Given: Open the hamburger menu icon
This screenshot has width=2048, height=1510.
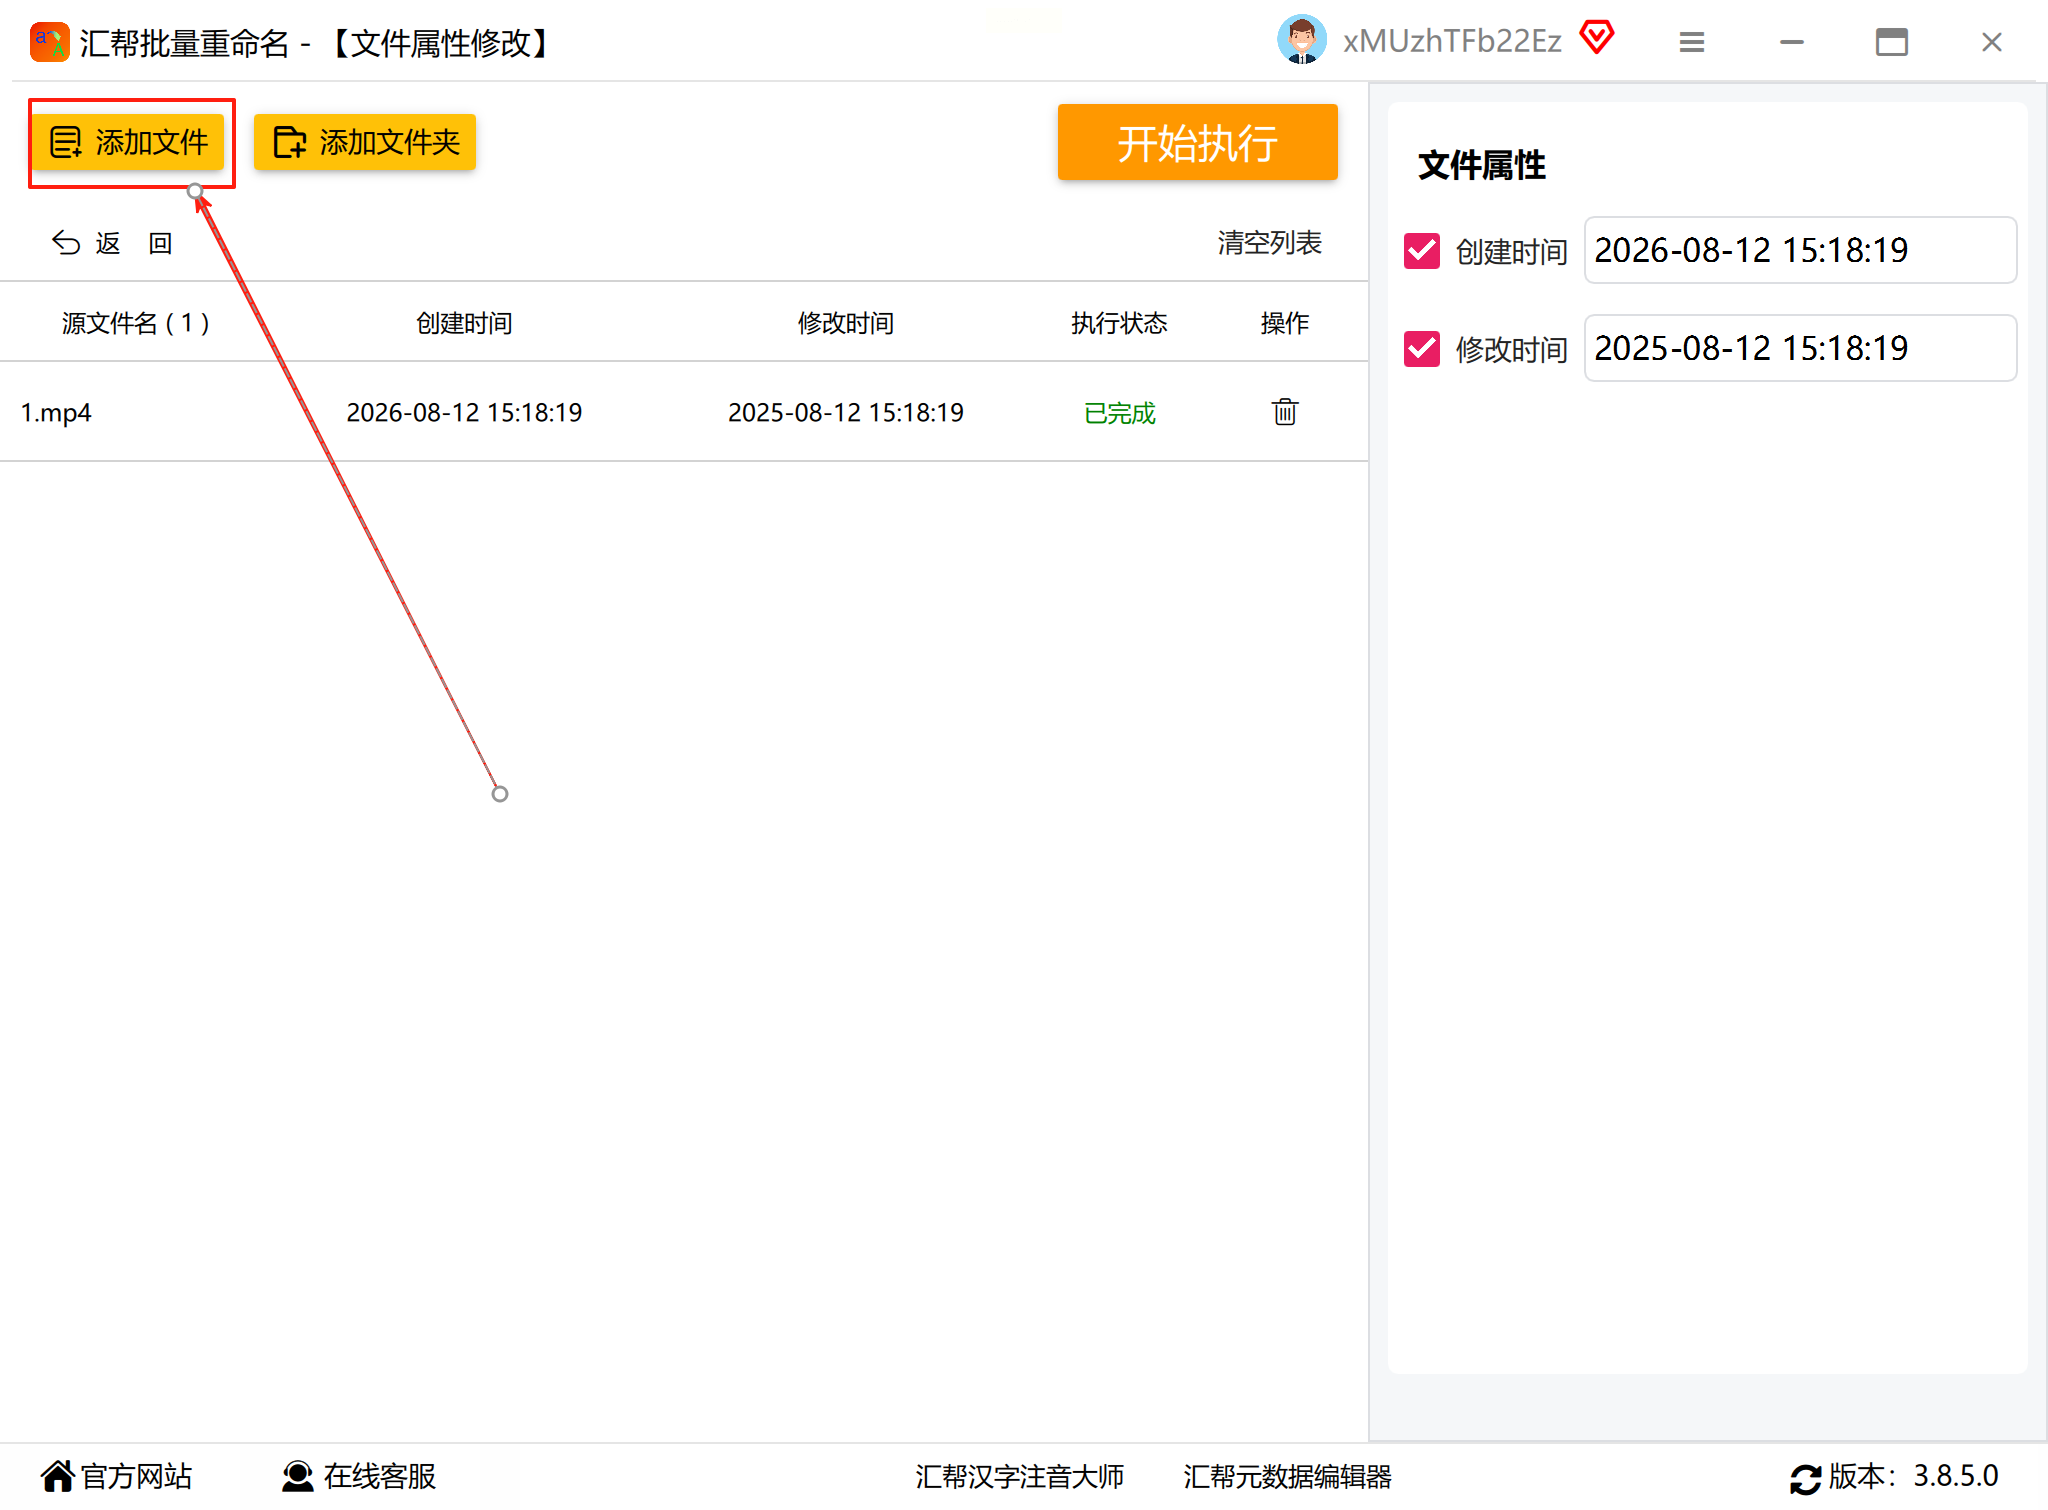Looking at the screenshot, I should tap(1691, 42).
